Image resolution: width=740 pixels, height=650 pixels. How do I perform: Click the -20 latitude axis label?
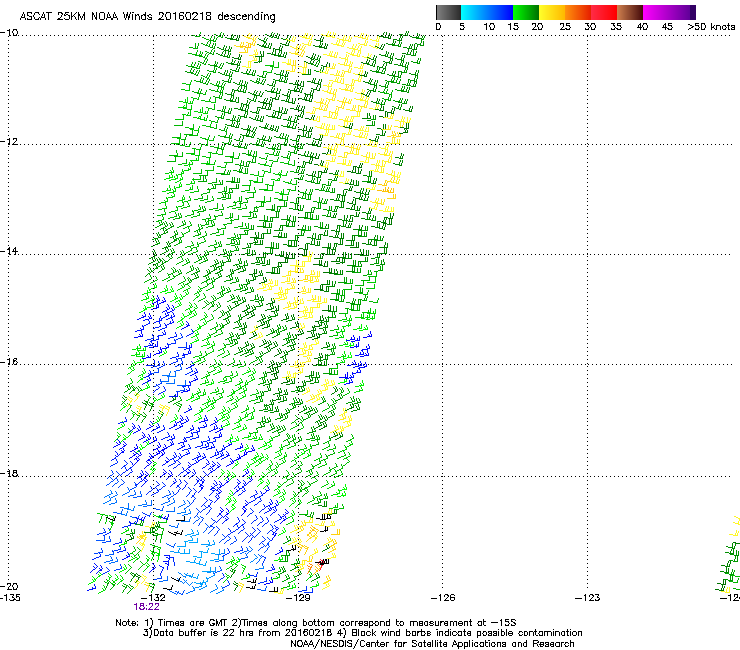click(9, 586)
